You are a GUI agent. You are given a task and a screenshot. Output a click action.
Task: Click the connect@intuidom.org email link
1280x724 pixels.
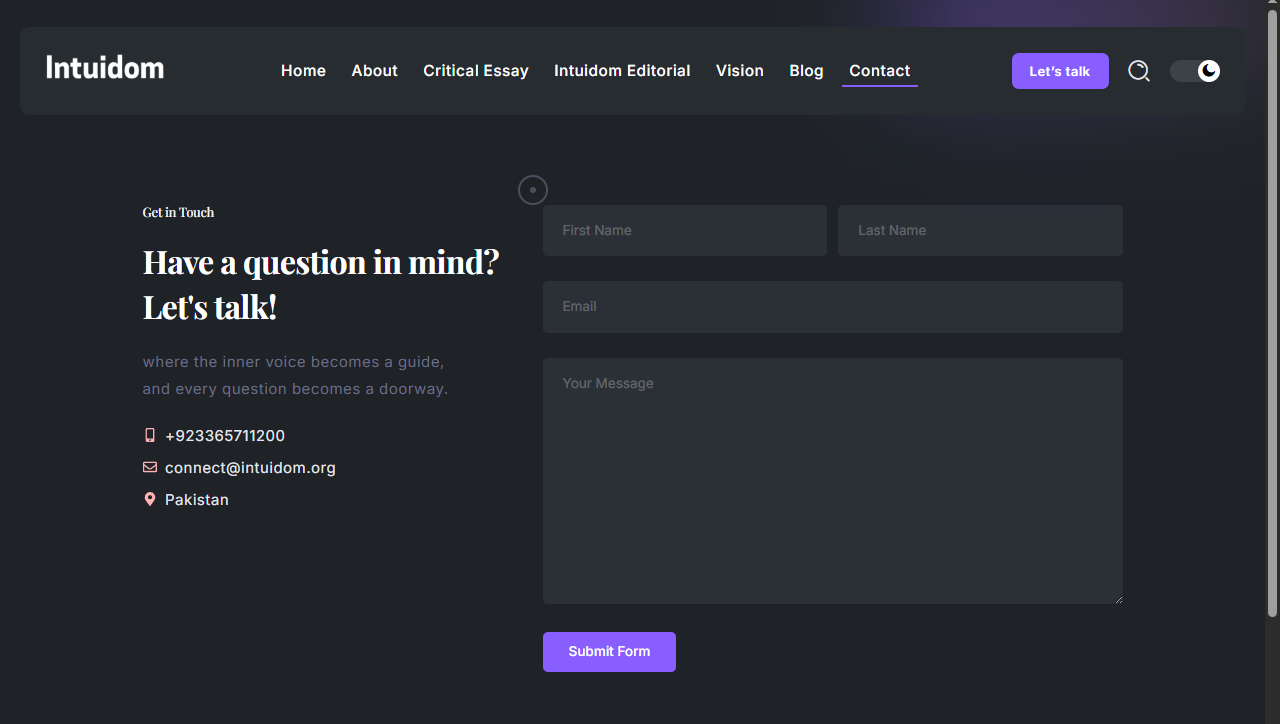click(x=250, y=468)
